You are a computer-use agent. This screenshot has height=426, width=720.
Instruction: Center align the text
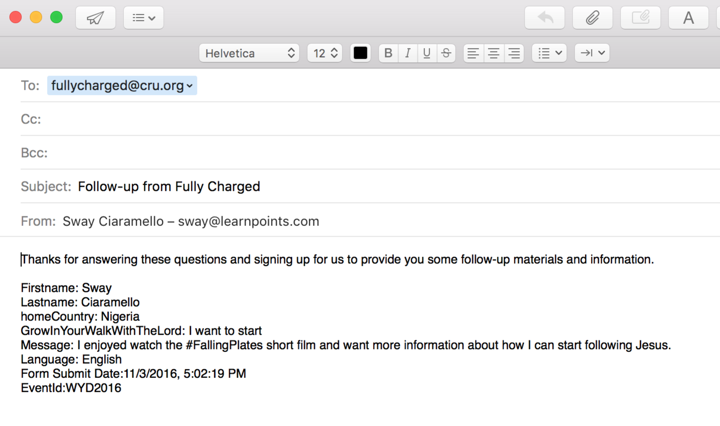click(493, 53)
